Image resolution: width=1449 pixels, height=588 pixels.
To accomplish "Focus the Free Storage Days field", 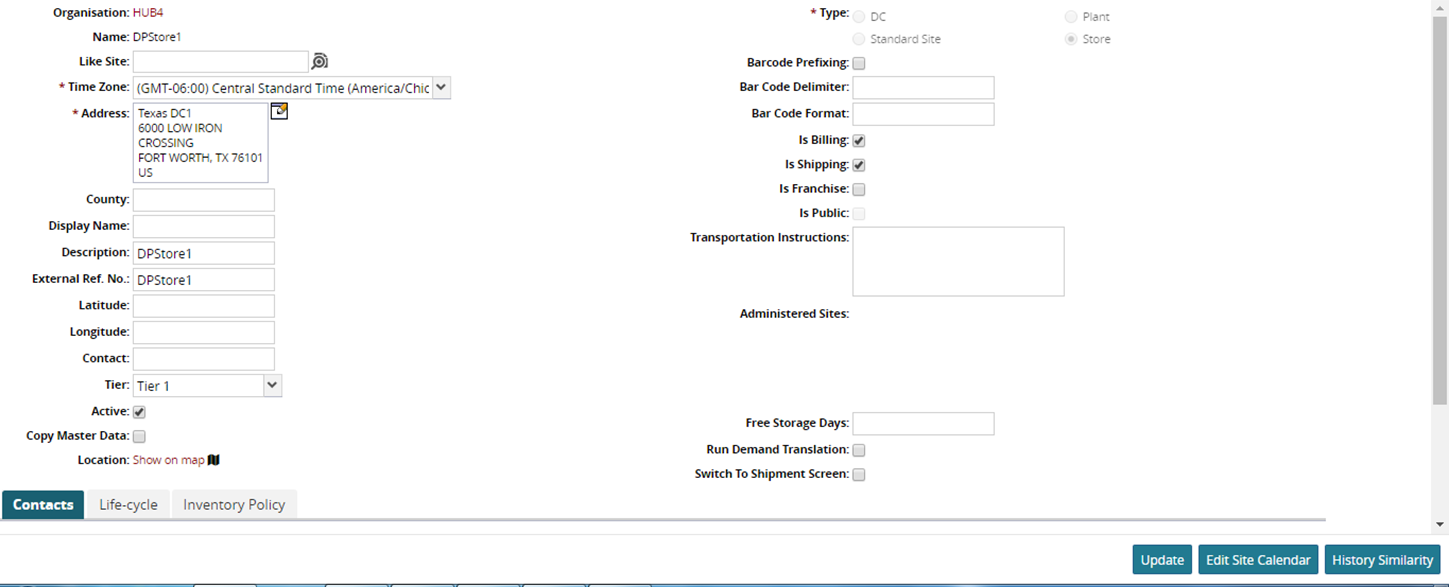I will tap(924, 424).
